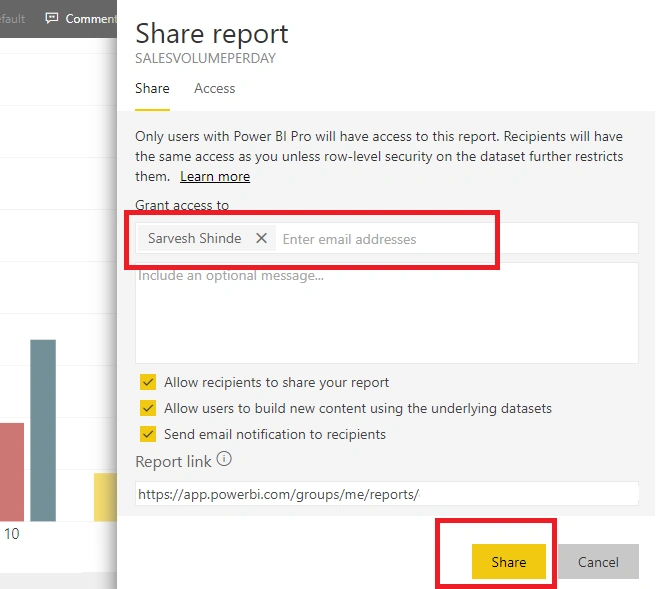Toggle Send email notification to recipients
The width and height of the screenshot is (656, 589).
tap(148, 434)
